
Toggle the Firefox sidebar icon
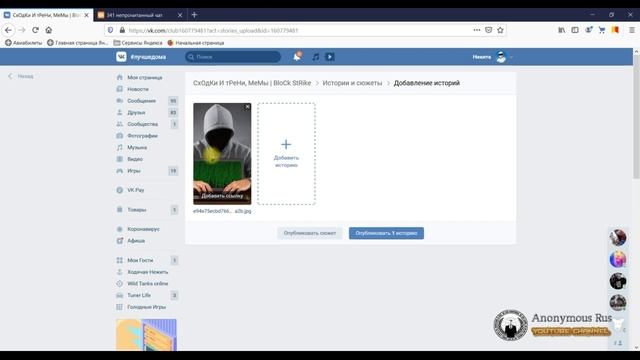(575, 30)
